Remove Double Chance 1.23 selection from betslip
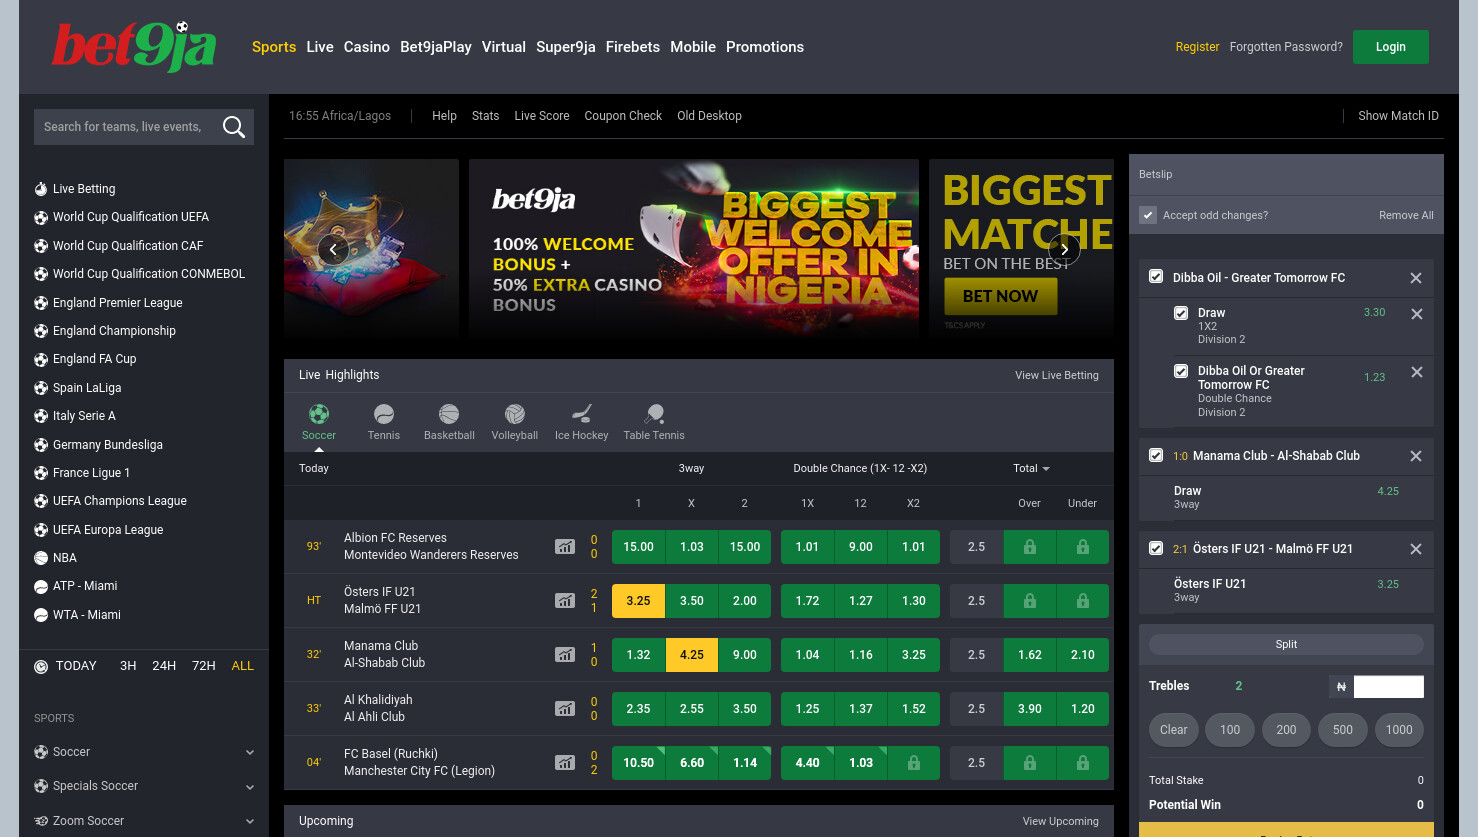The height and width of the screenshot is (837, 1478). click(x=1417, y=372)
